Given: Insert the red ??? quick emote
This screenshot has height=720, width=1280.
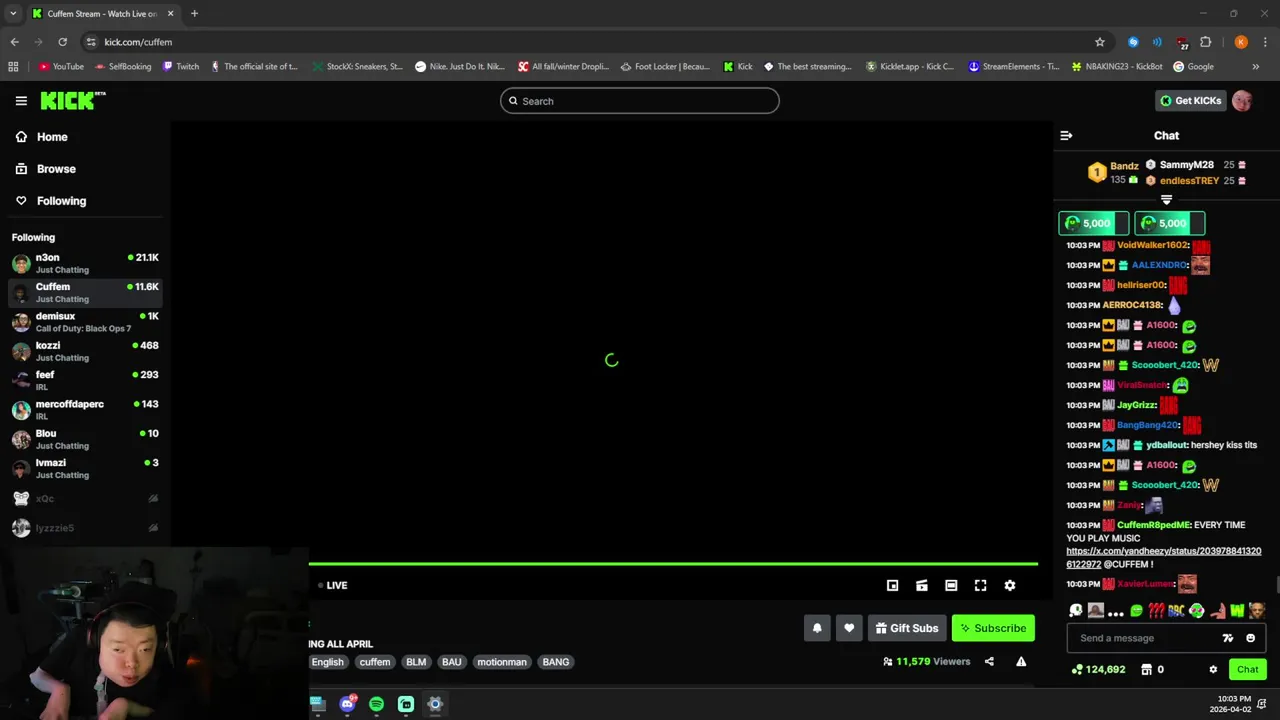Looking at the screenshot, I should 1156,611.
